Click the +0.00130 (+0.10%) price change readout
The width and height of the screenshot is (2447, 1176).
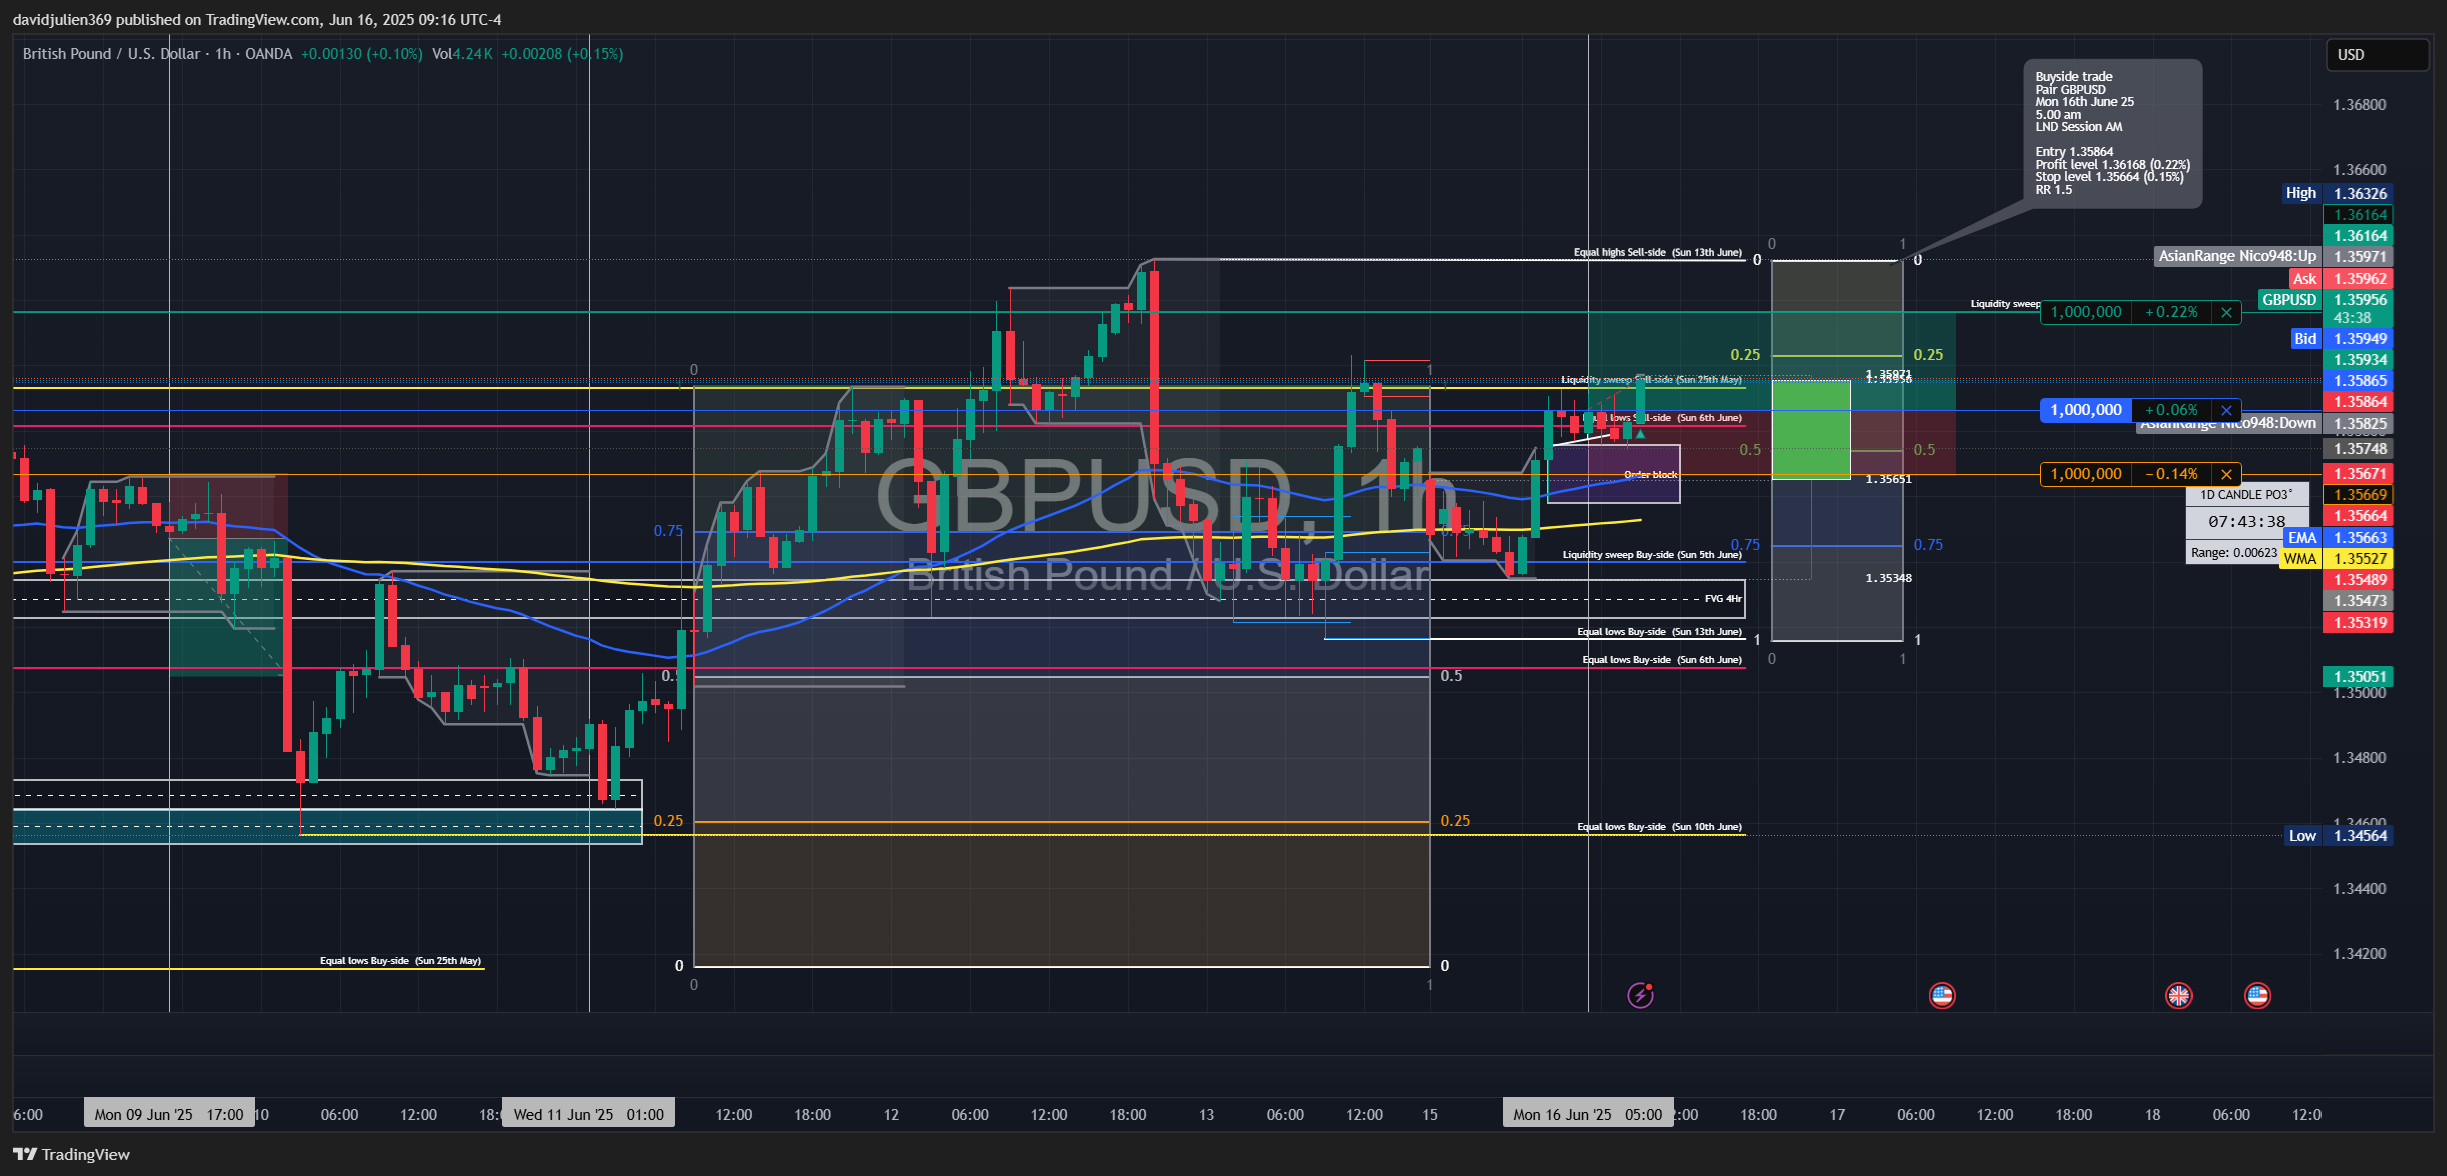click(361, 54)
